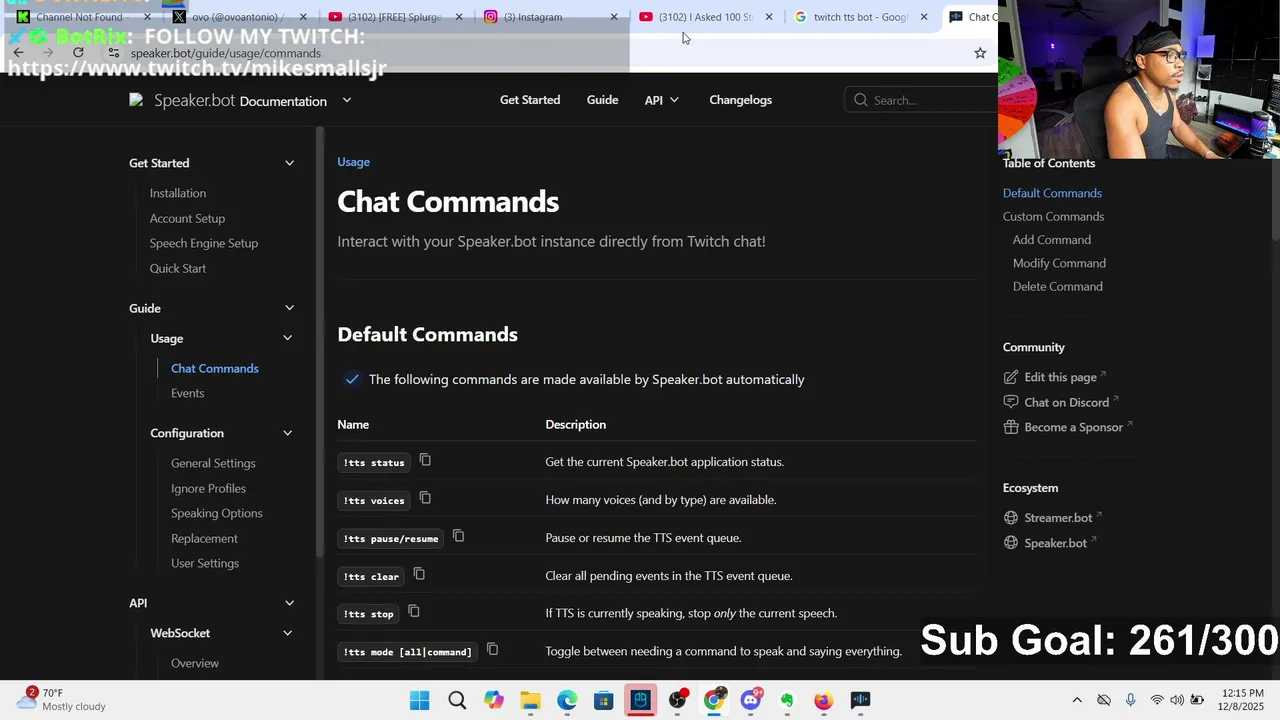Click the Streamer.bot globe icon
Screen dimensions: 1280x720
[x=1011, y=518]
